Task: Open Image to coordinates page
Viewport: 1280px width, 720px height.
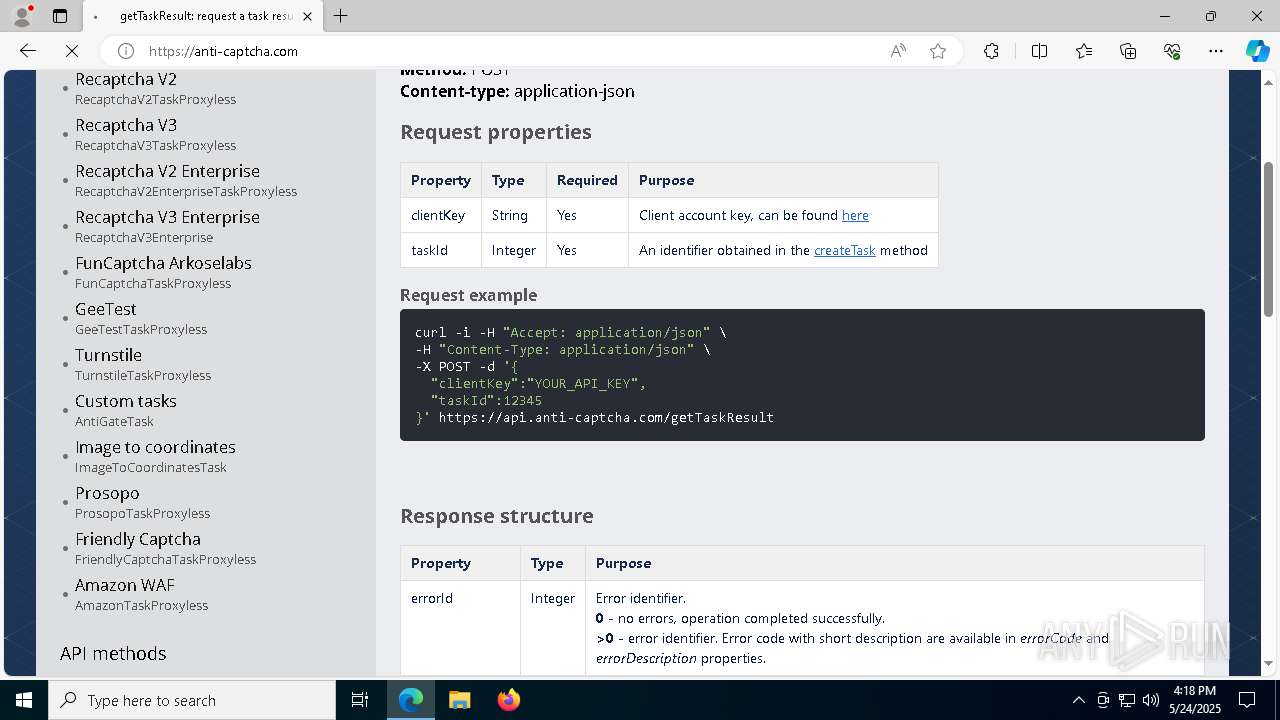Action: pos(155,447)
